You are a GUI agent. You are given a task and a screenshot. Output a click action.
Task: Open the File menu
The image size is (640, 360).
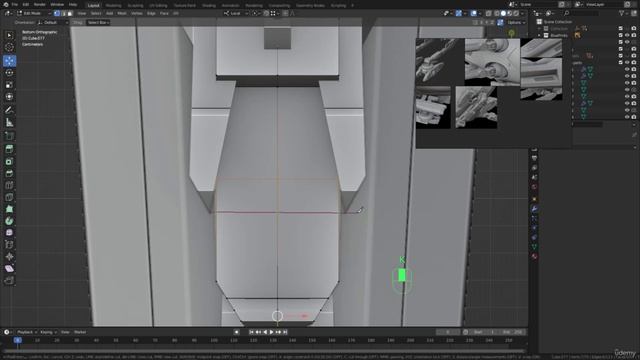click(15, 4)
